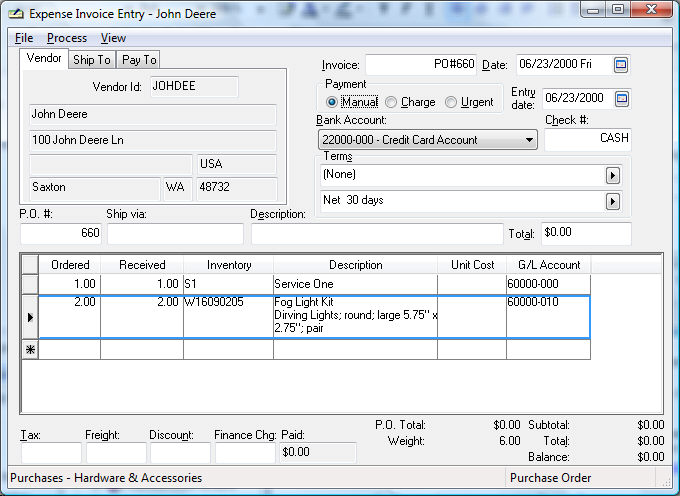Switch to the Vendor tab
This screenshot has height=496, width=680.
44,59
